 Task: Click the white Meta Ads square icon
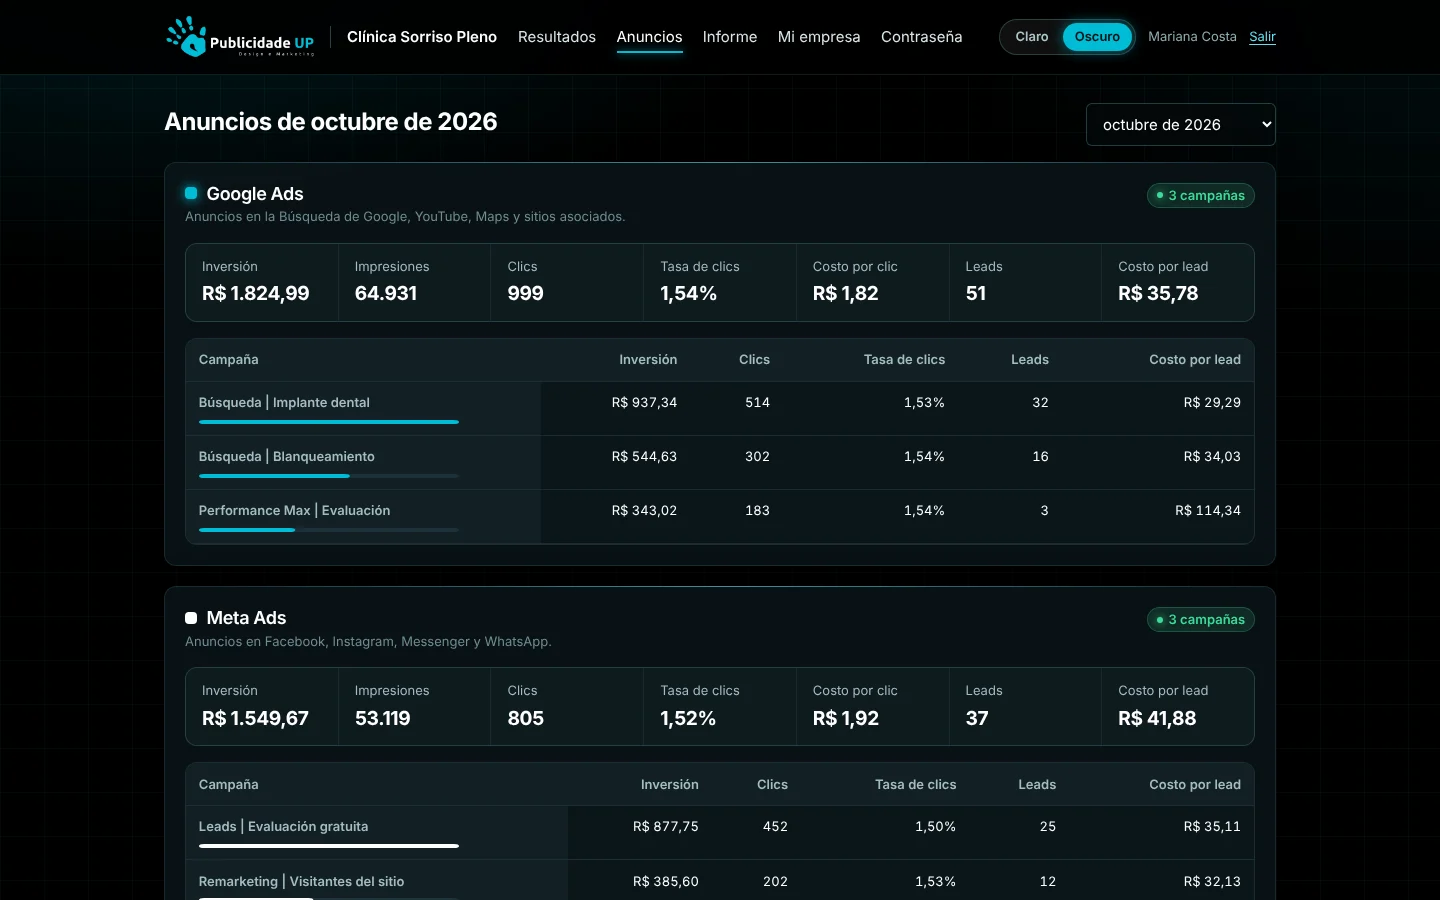[191, 618]
